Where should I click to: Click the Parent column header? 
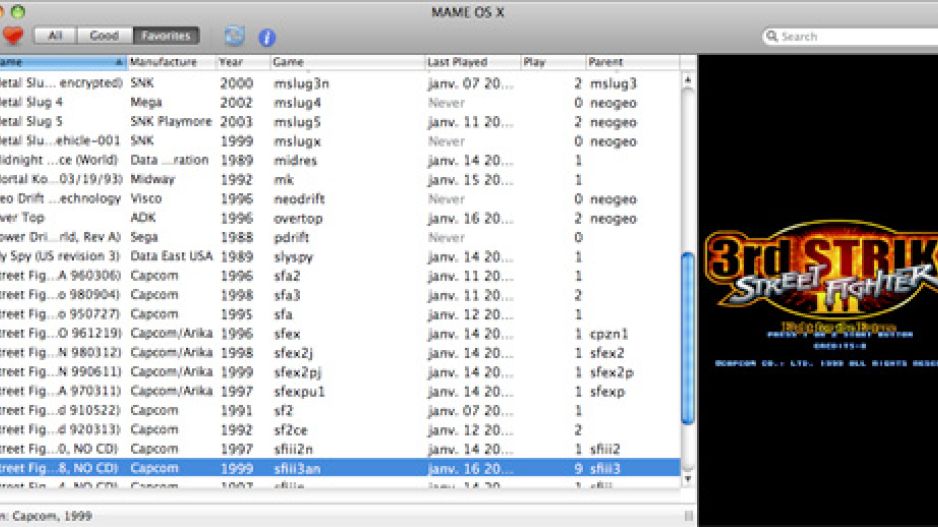click(630, 62)
